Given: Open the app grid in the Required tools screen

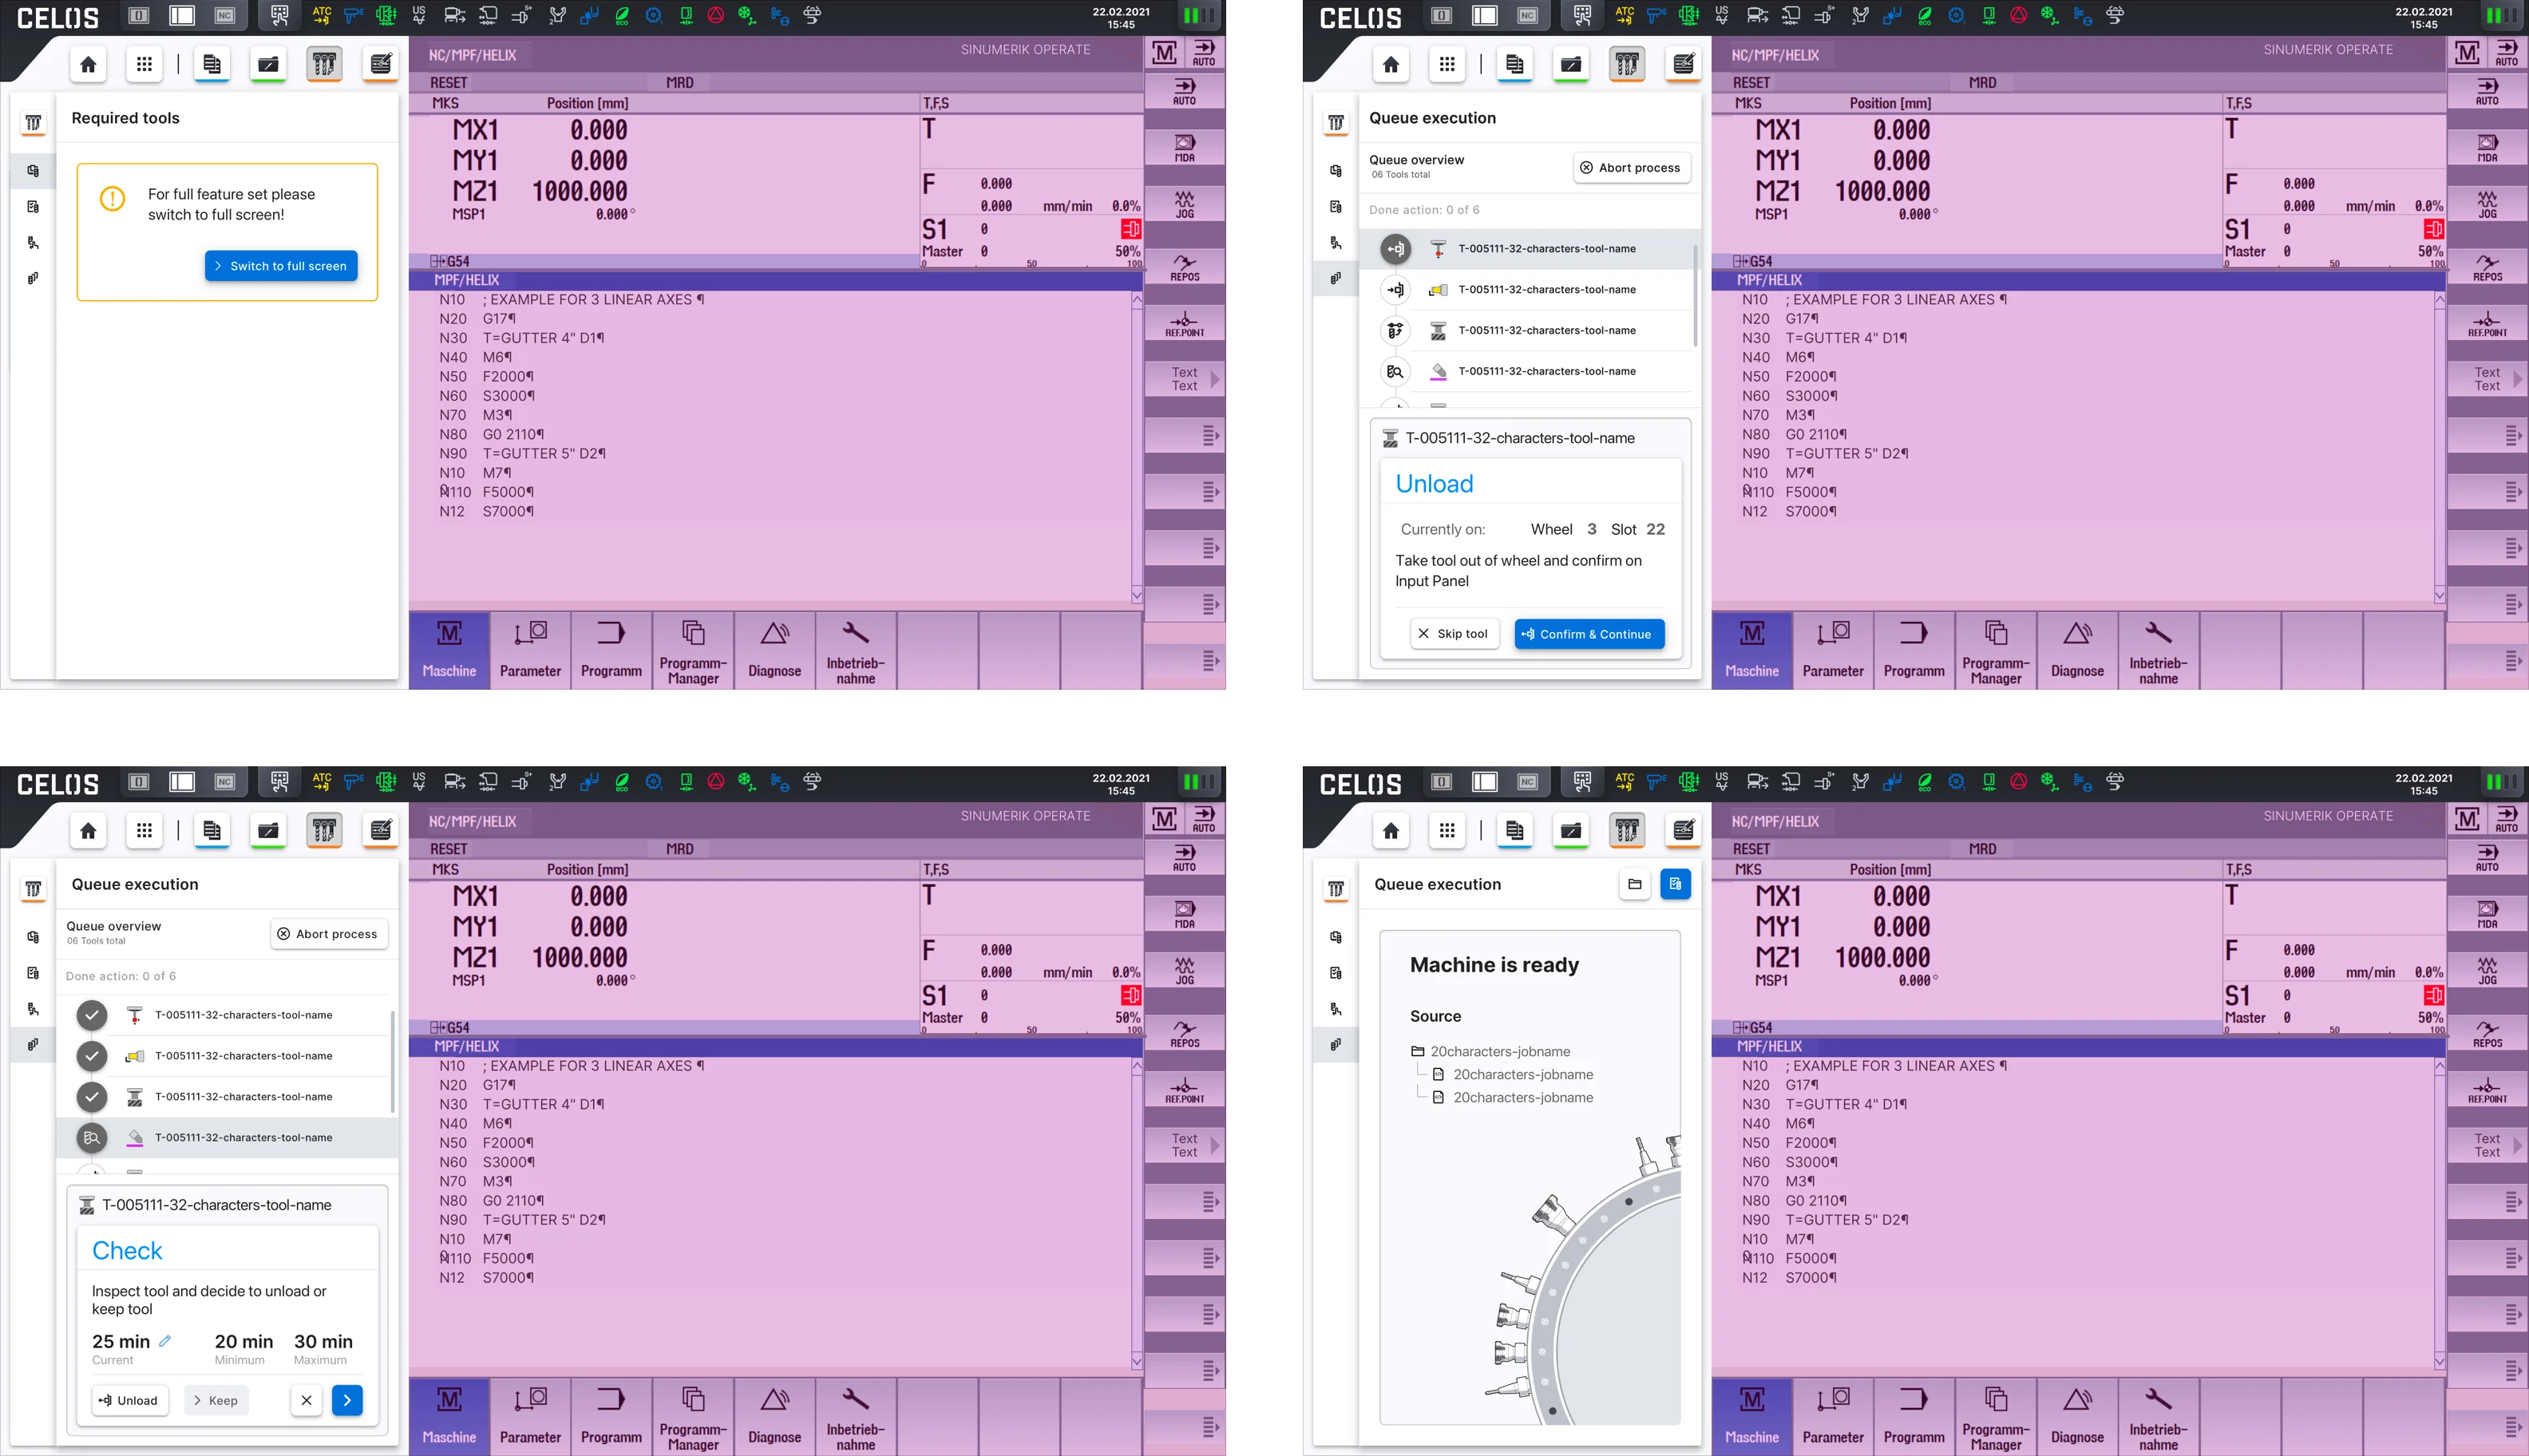Looking at the screenshot, I should point(144,65).
